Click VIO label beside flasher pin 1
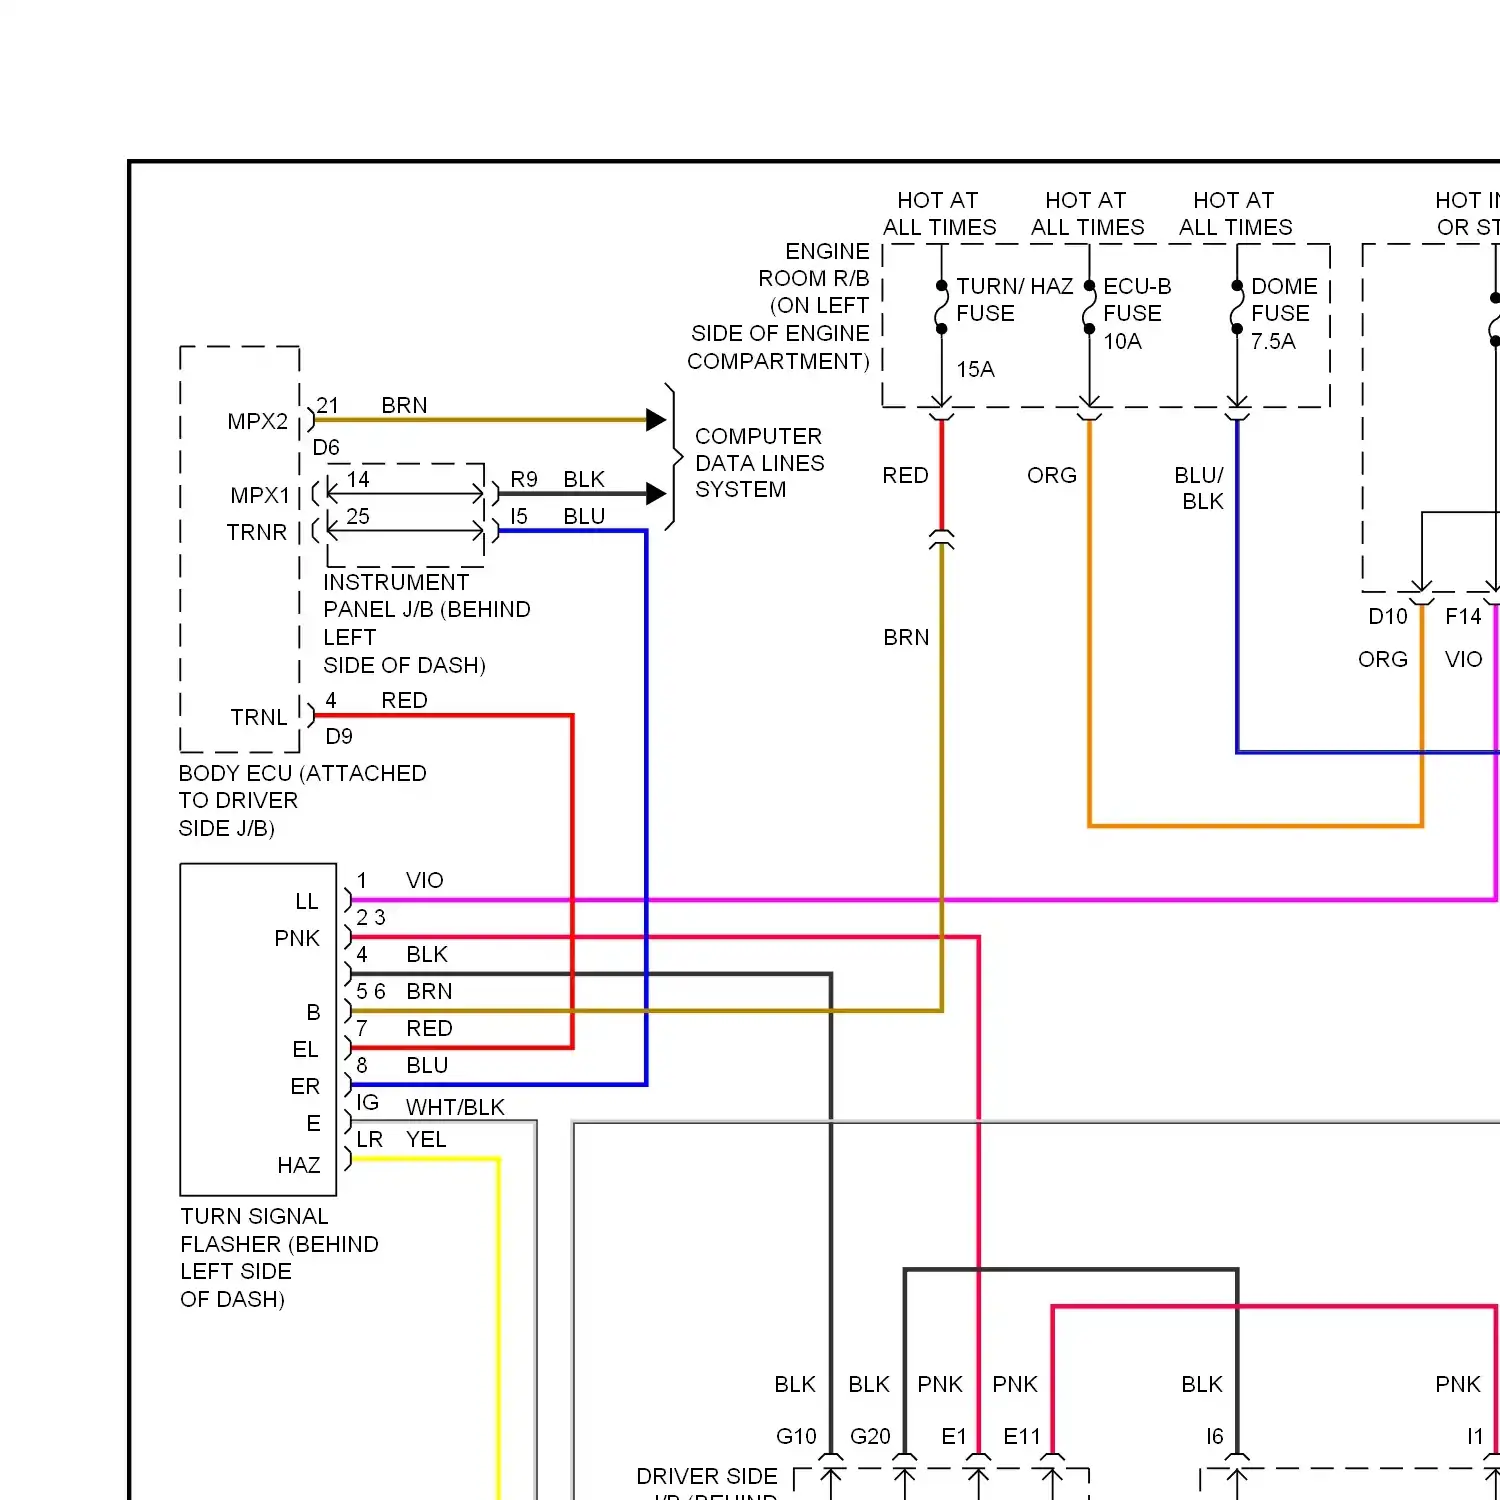 coord(425,880)
